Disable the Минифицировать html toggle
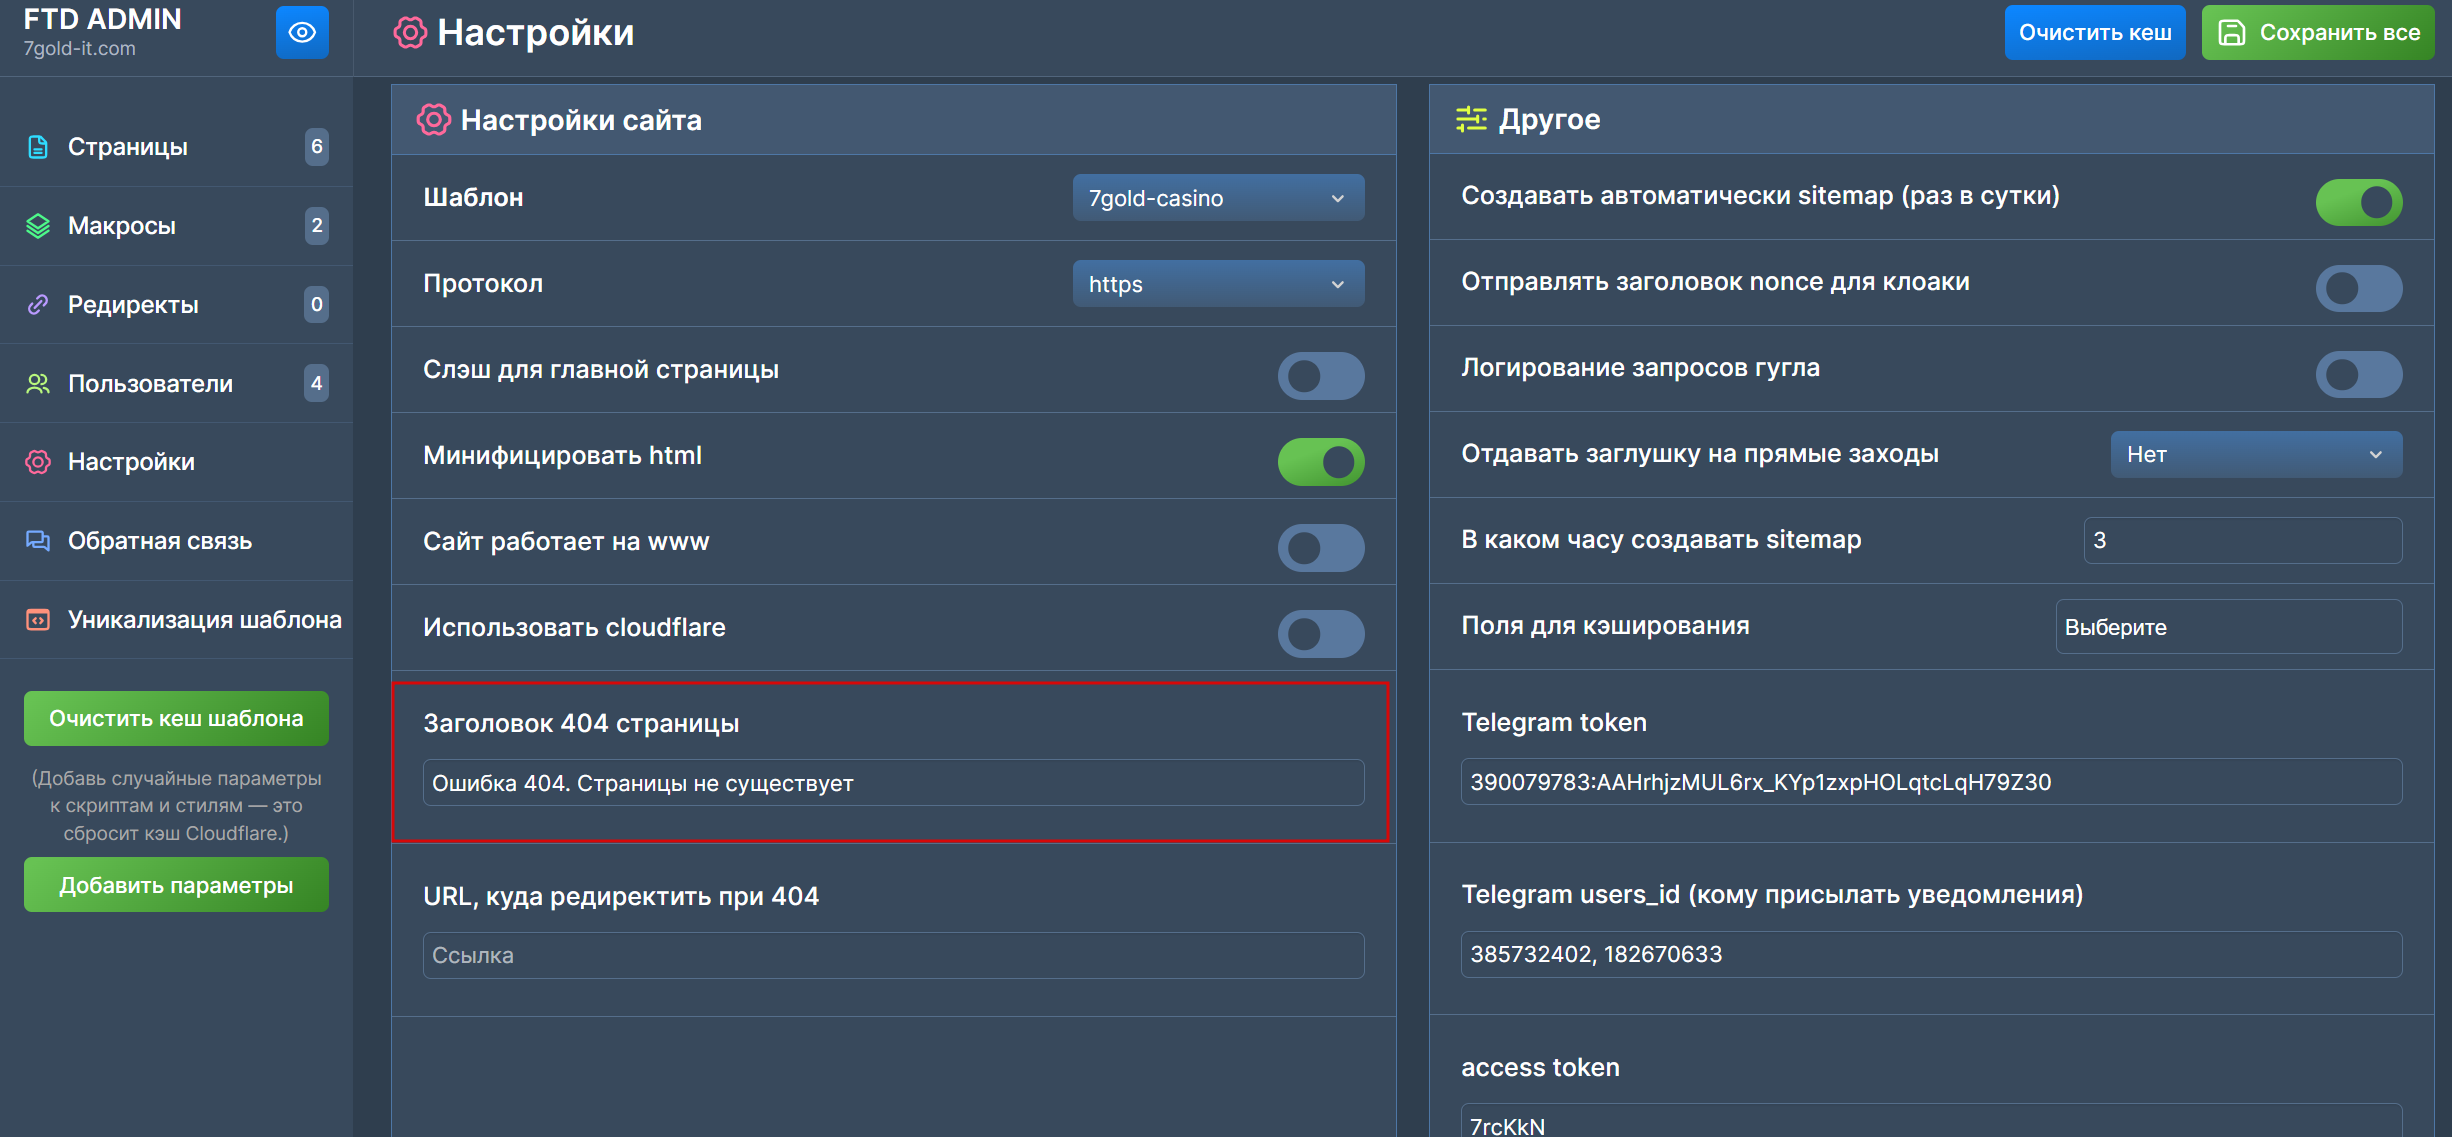This screenshot has height=1137, width=2452. click(1320, 462)
